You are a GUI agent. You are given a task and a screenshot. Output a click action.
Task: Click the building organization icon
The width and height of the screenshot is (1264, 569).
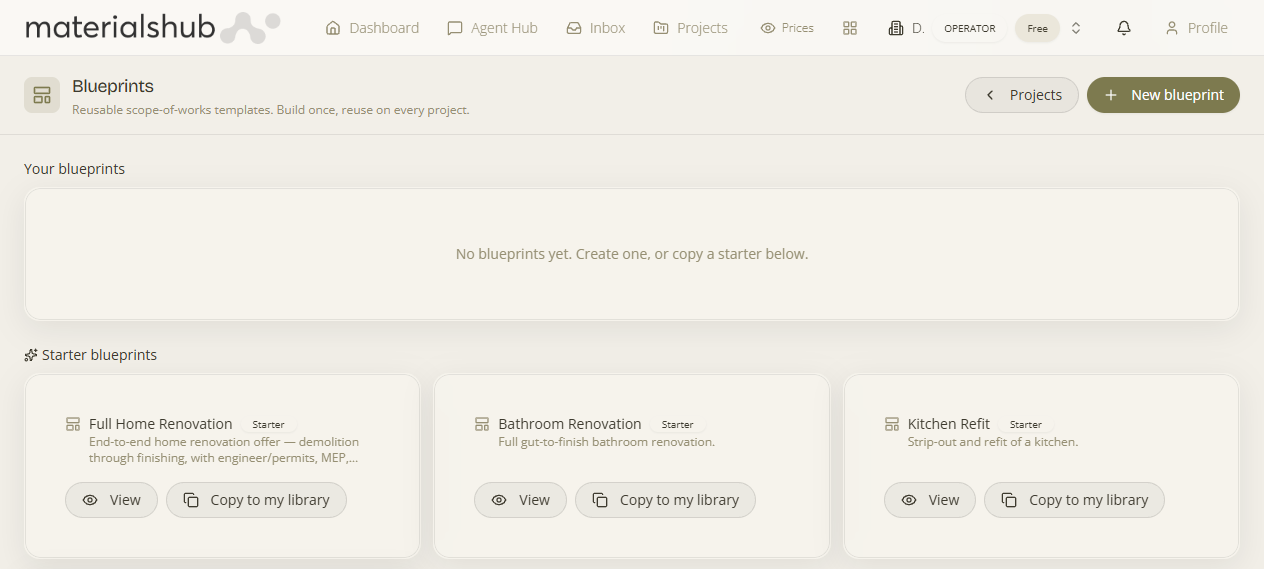click(x=896, y=28)
